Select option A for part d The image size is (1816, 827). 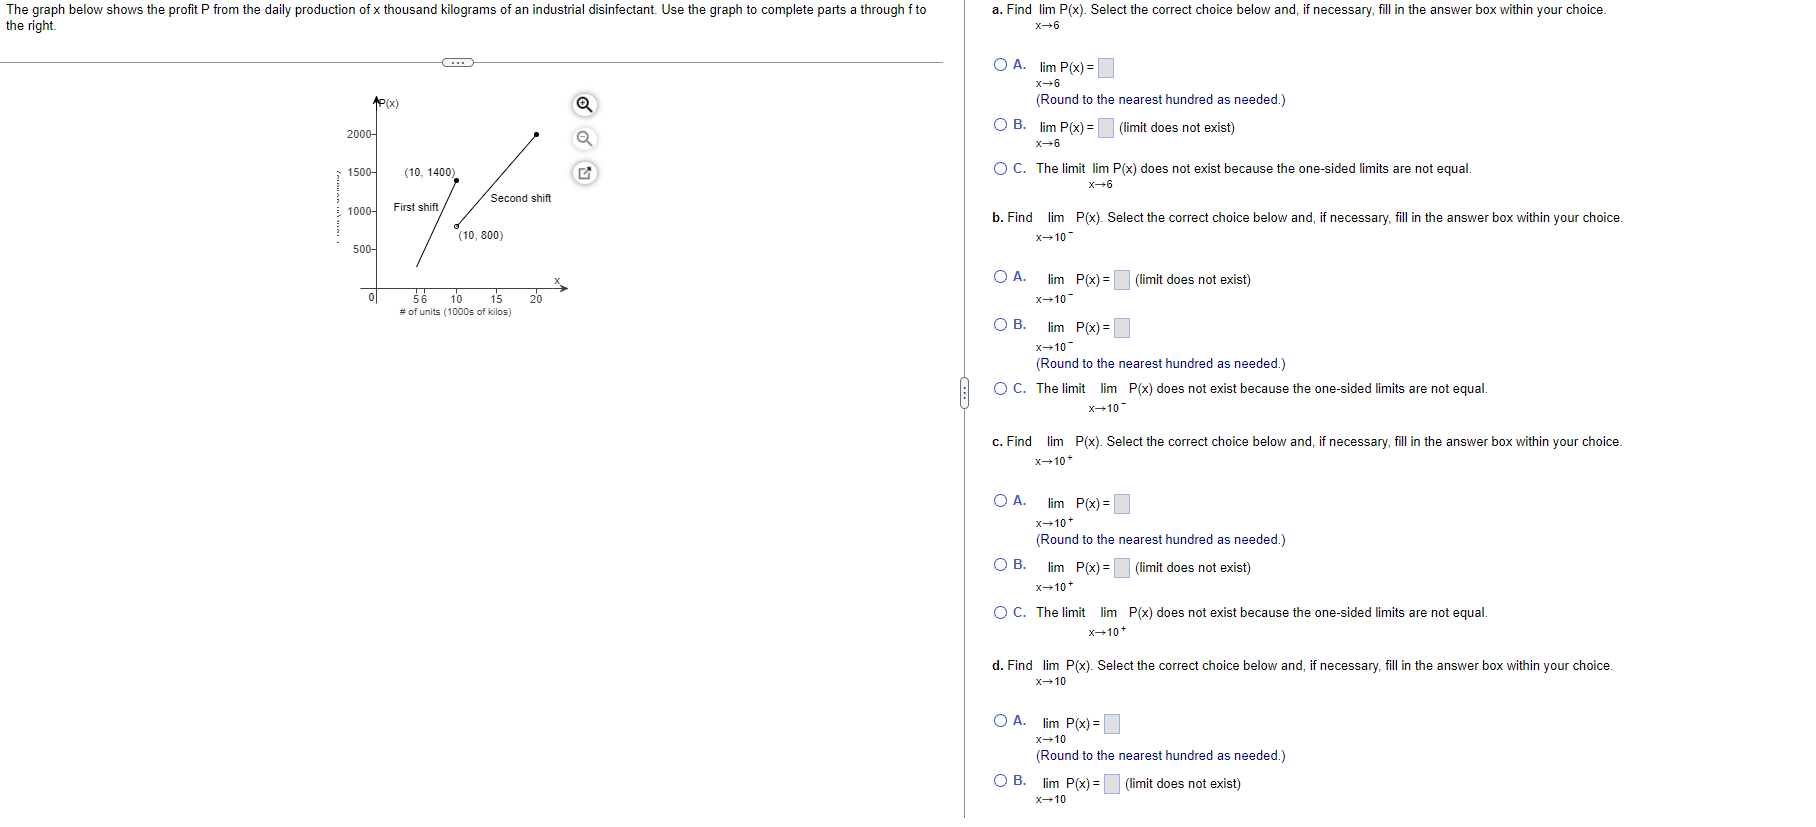1000,721
